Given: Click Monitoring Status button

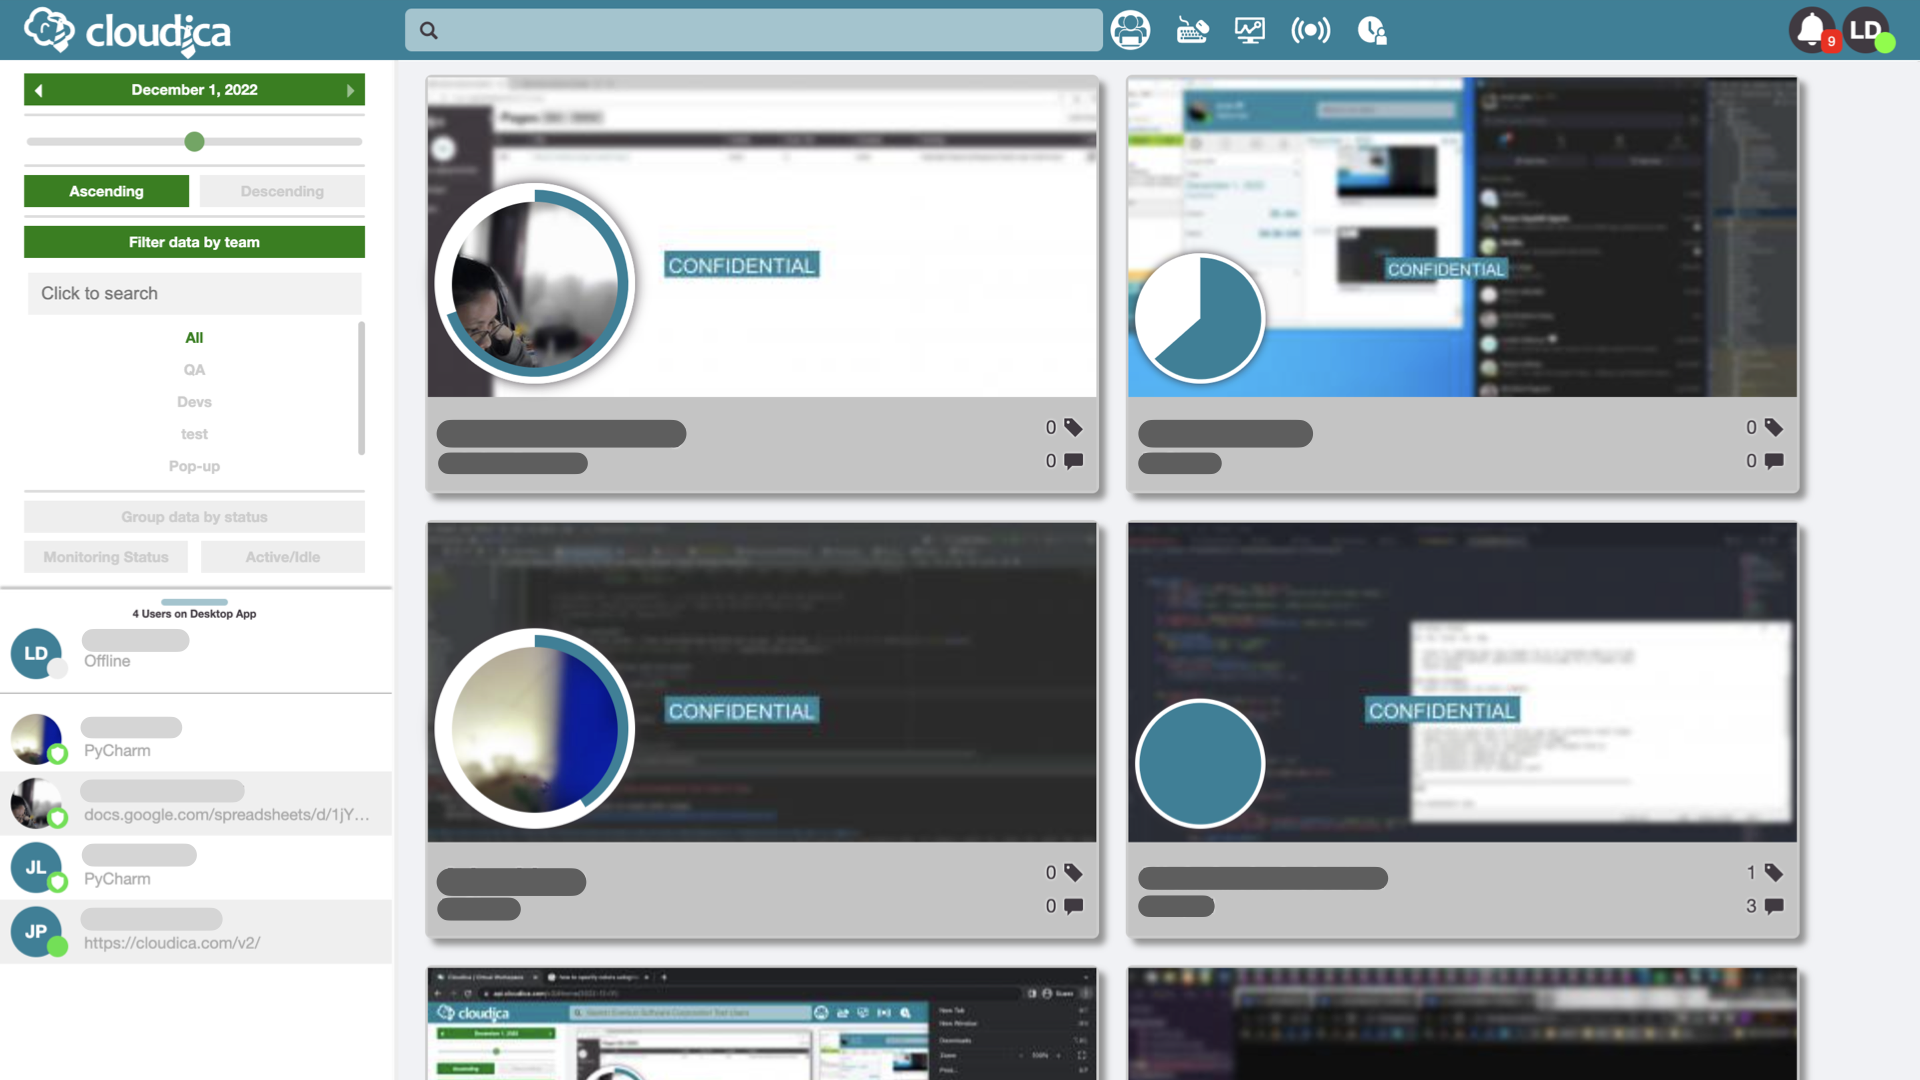Looking at the screenshot, I should pos(106,557).
